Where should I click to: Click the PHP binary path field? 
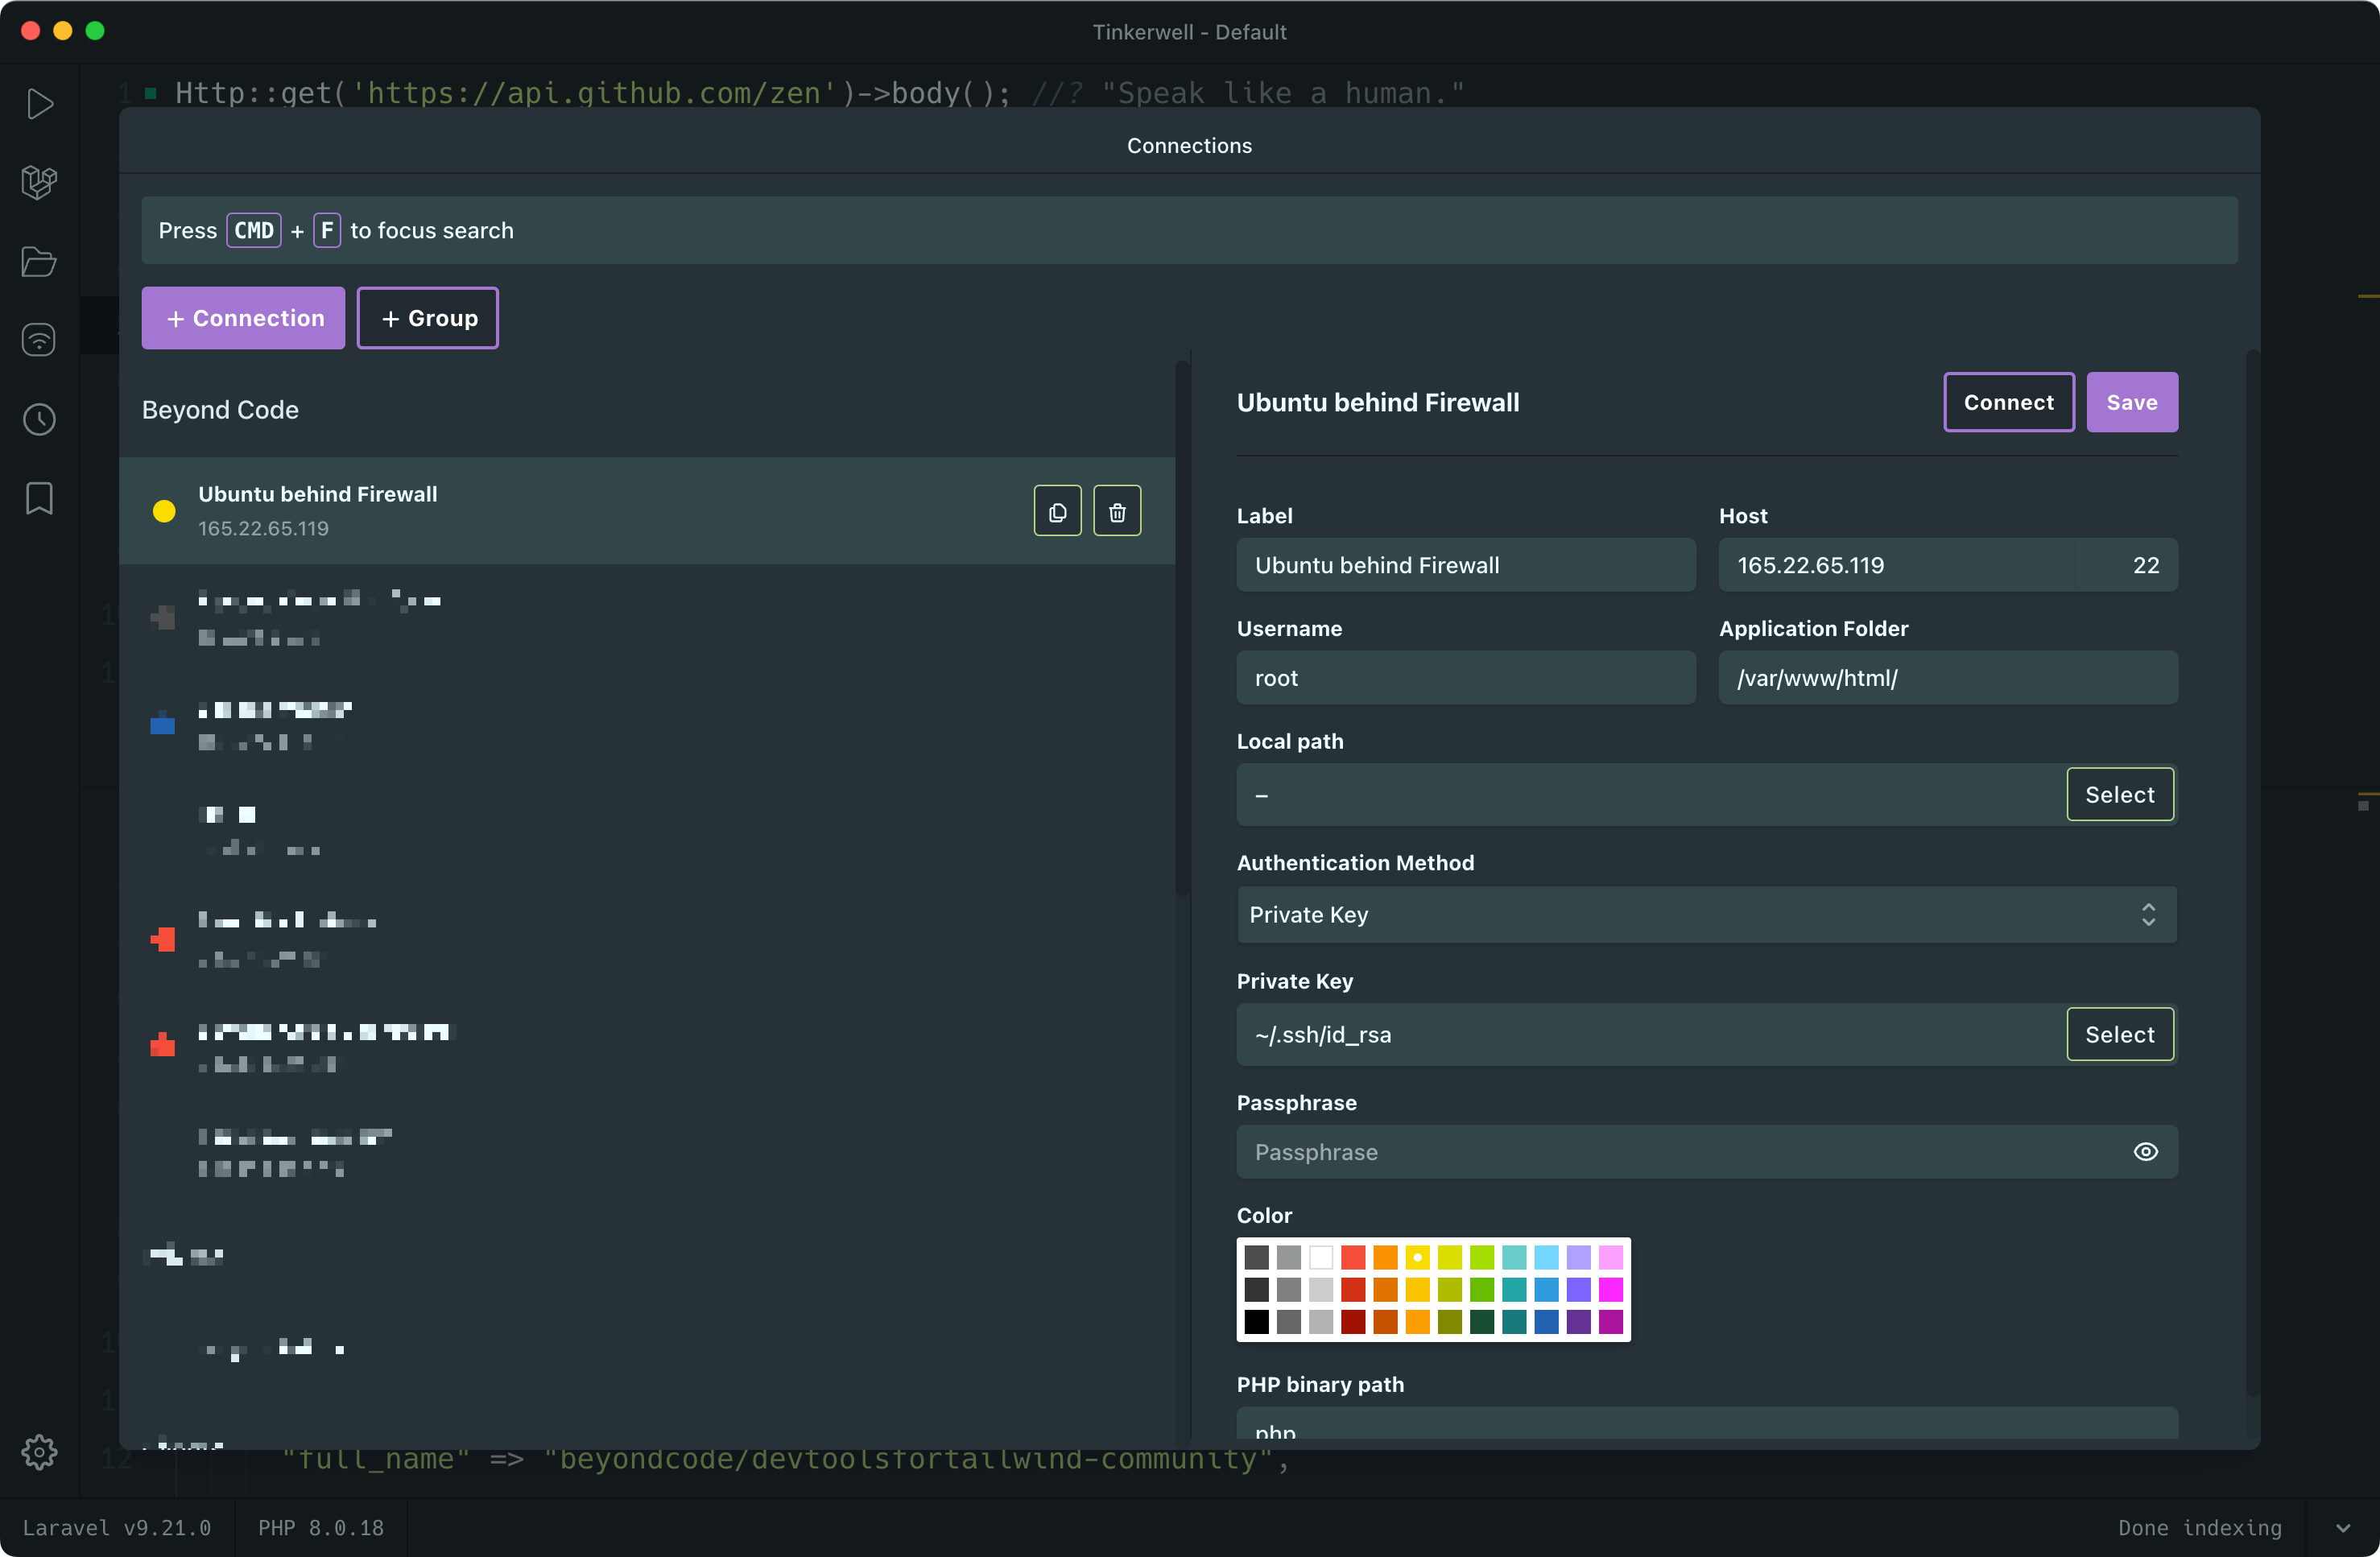(1706, 1424)
